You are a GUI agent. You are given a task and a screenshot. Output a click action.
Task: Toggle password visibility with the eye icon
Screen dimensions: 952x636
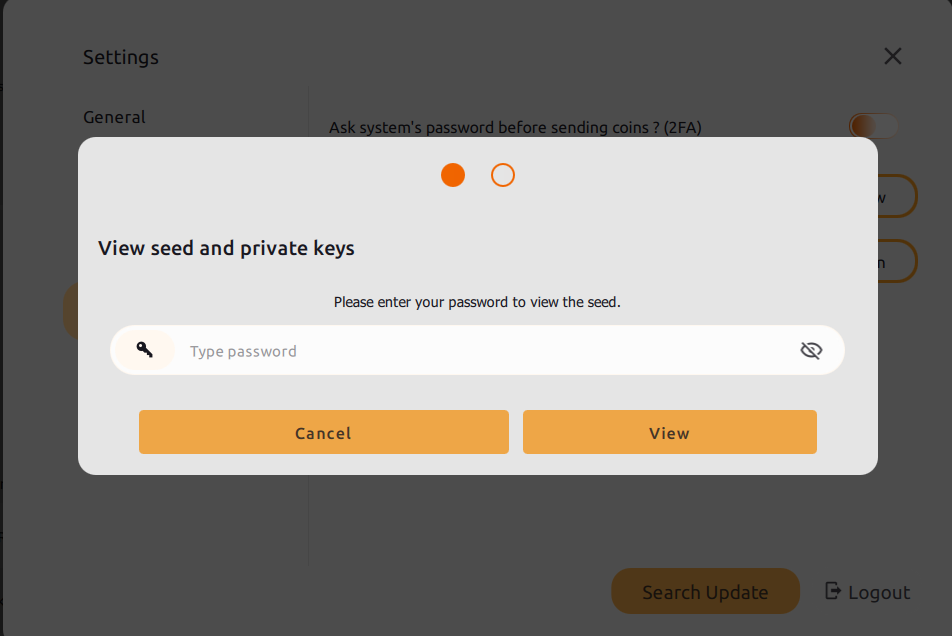click(811, 350)
